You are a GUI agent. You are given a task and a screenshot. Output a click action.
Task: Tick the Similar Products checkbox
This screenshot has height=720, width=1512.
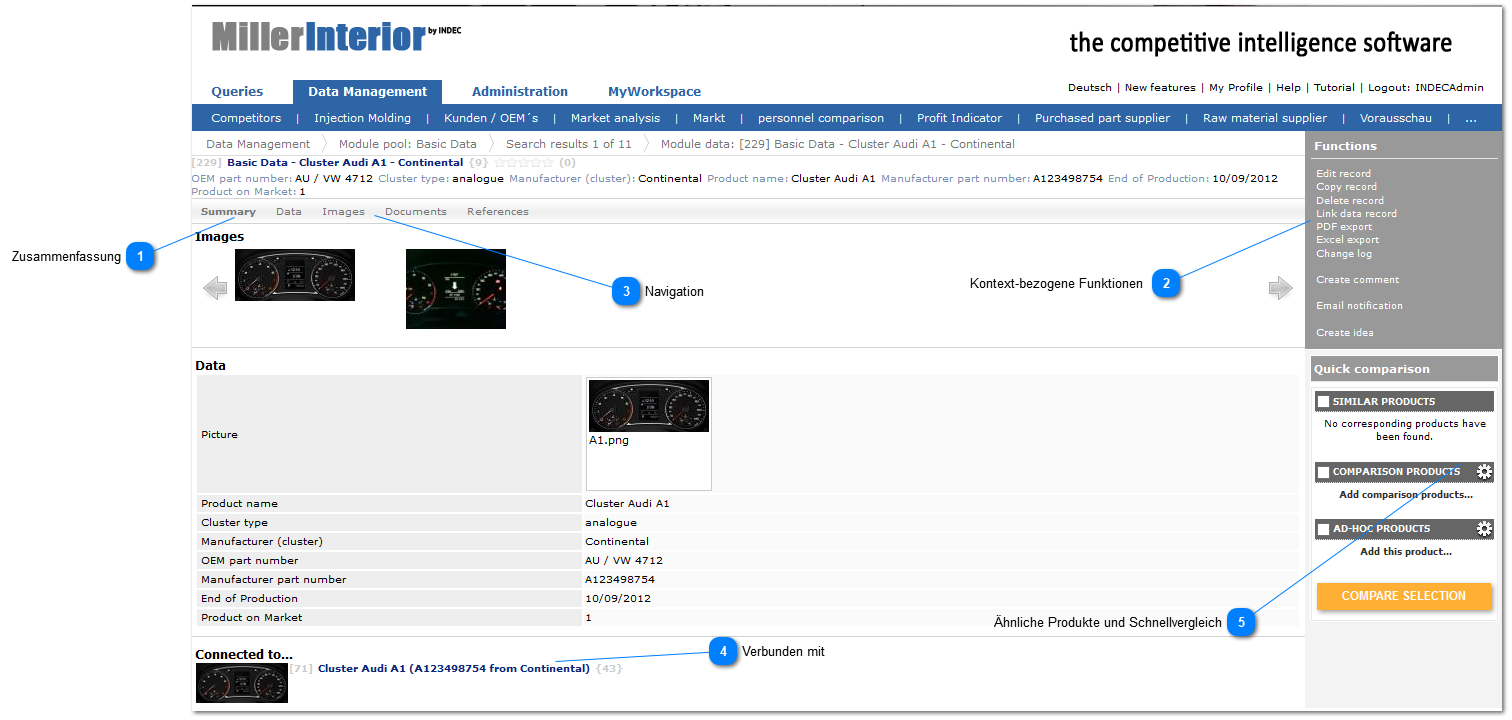coord(1324,402)
